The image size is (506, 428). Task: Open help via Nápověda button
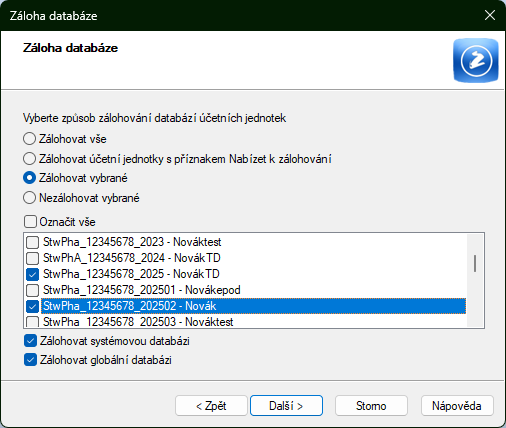(x=457, y=406)
